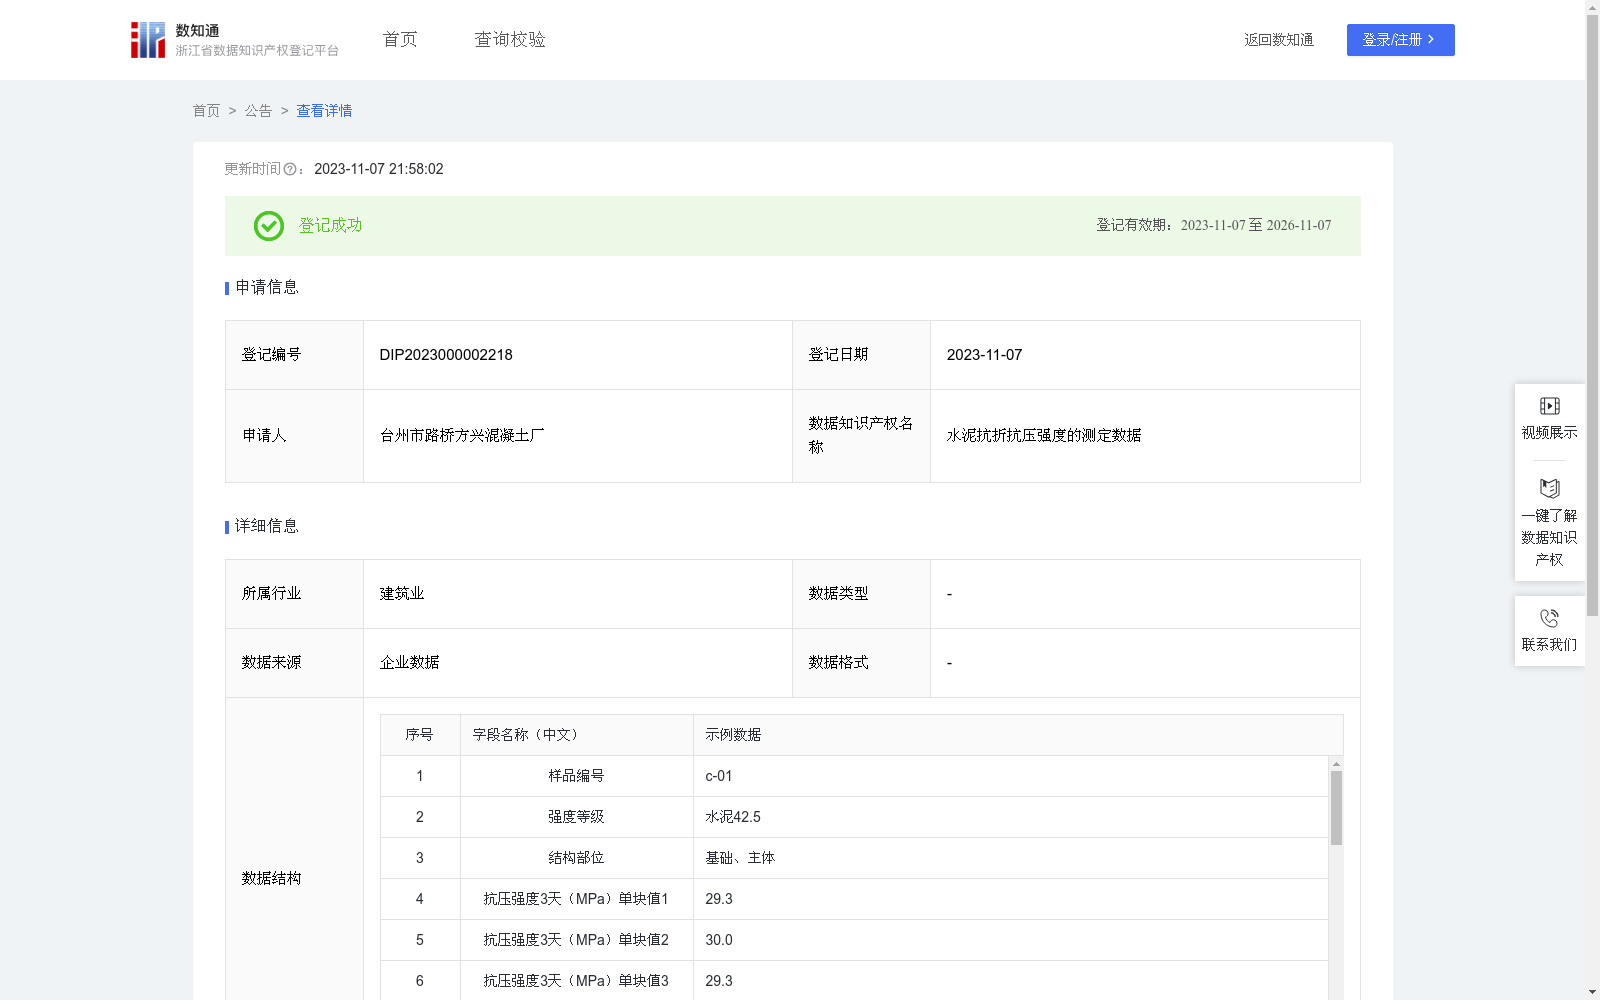This screenshot has width=1600, height=1000.
Task: Click the page scrollbar down arrow
Action: [x=1592, y=992]
